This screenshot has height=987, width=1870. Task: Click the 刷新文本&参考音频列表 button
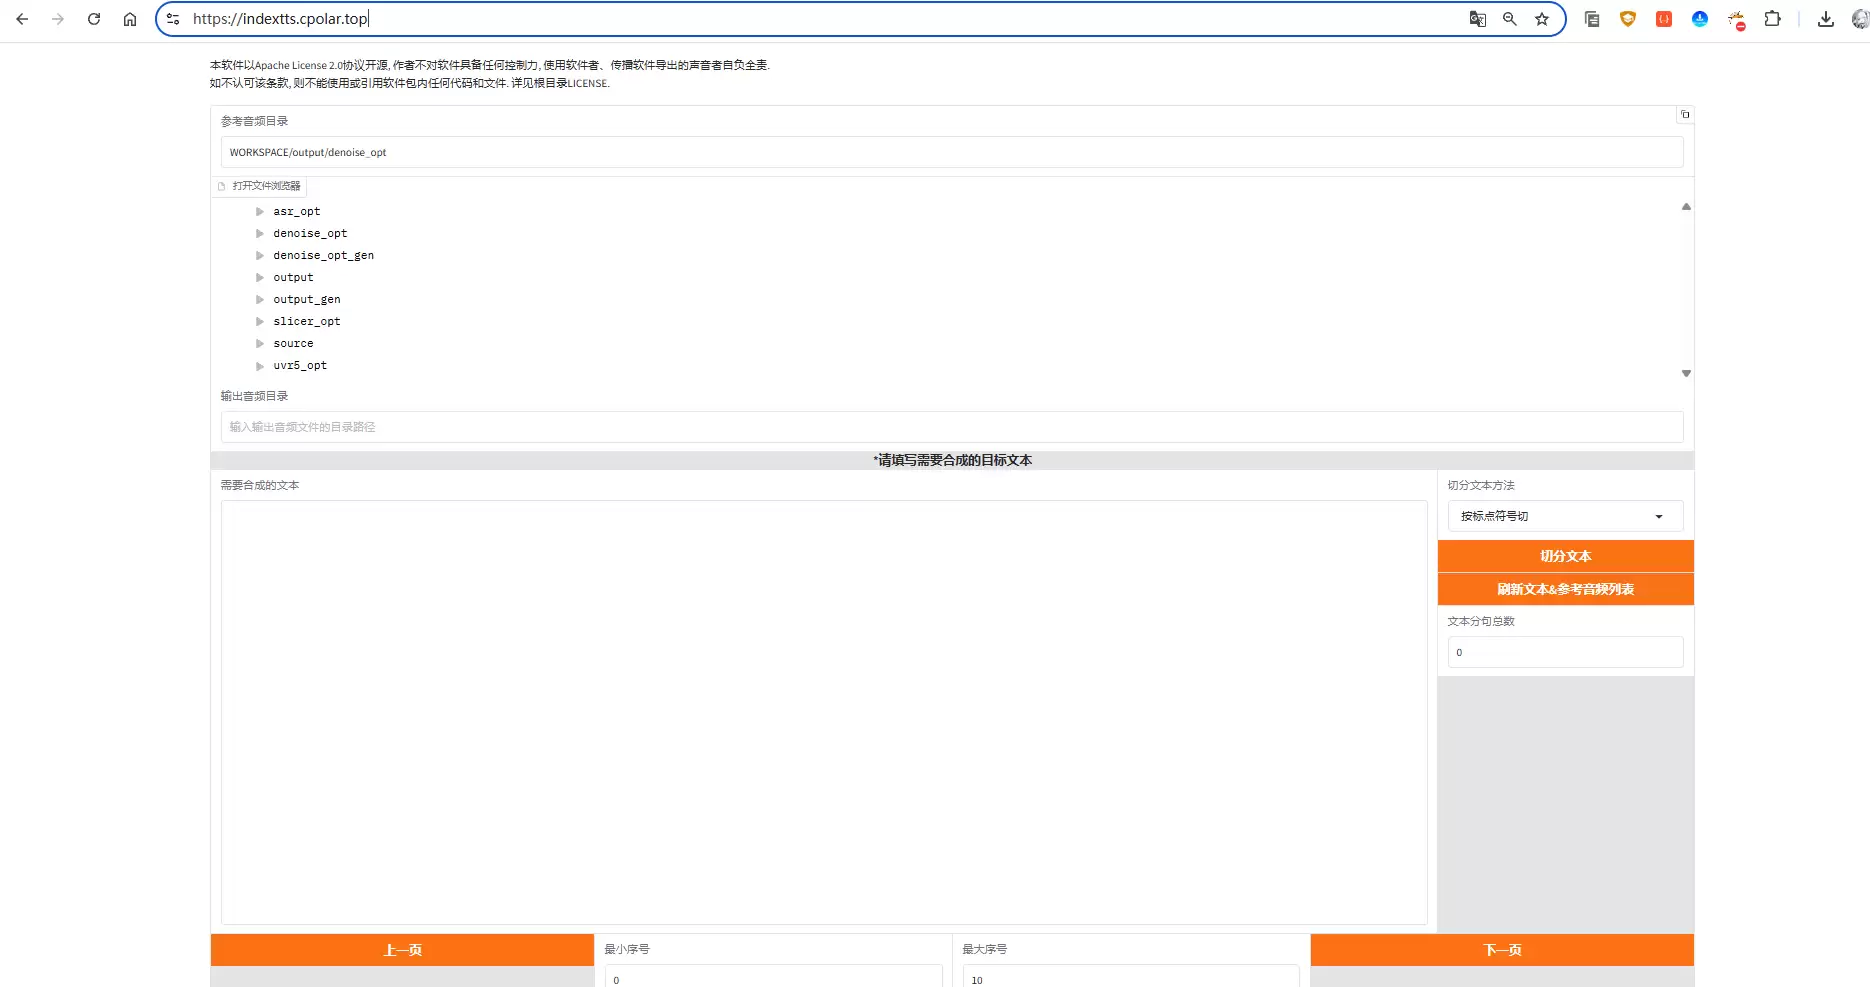tap(1565, 589)
